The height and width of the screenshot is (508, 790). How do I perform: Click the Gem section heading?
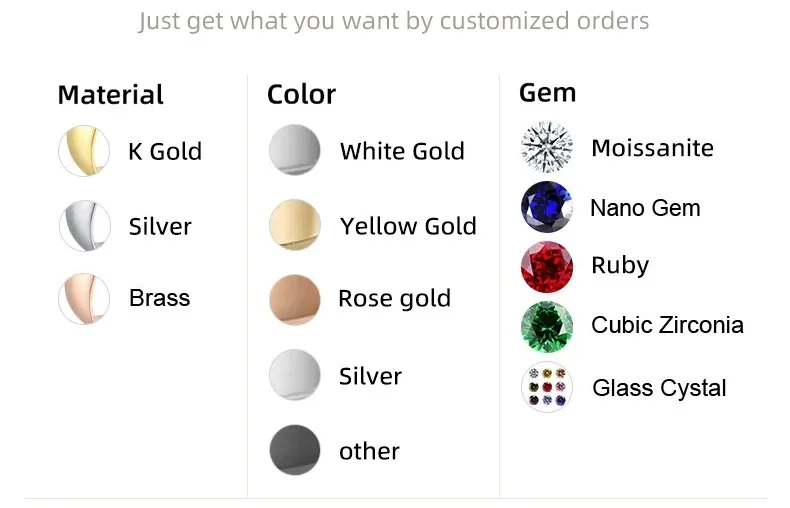point(547,93)
